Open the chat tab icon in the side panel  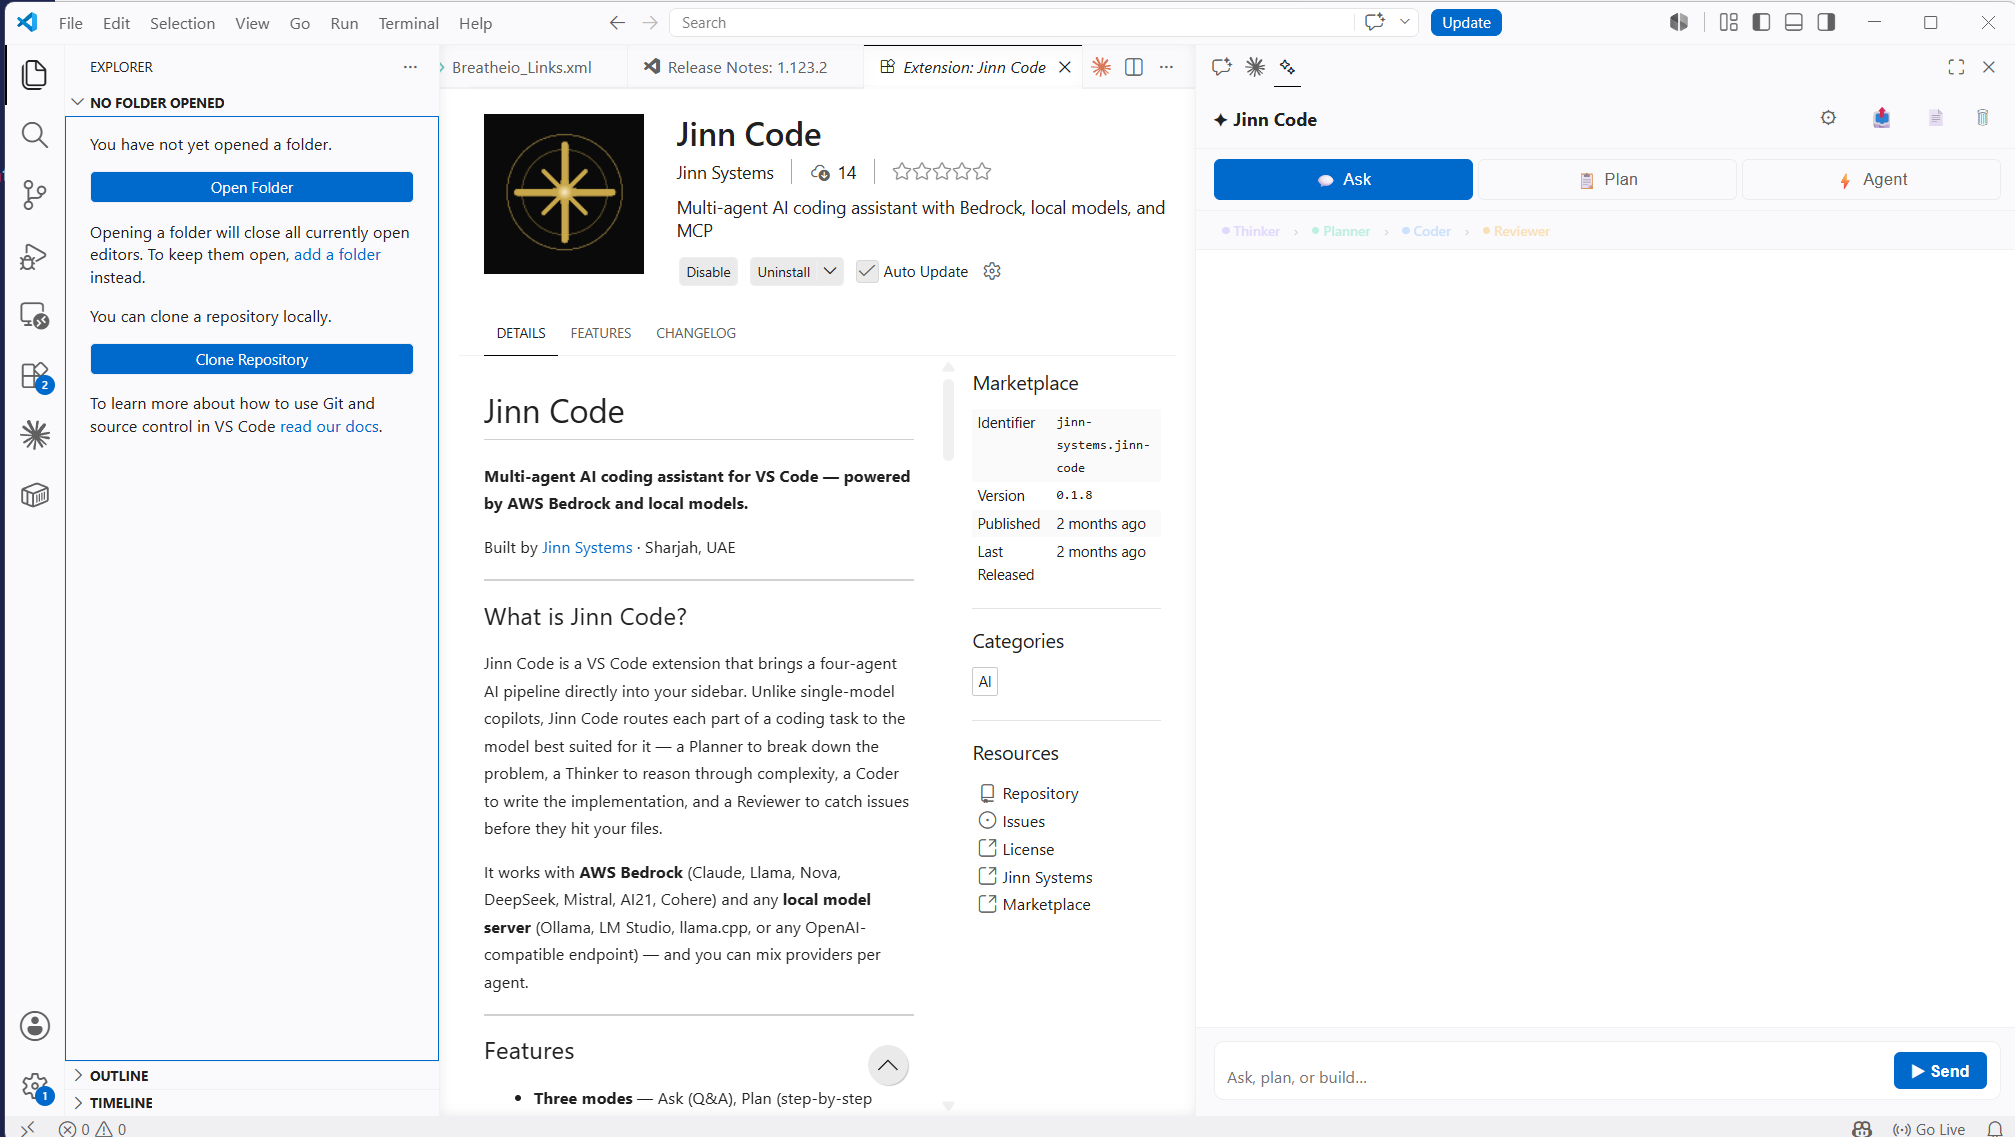pyautogui.click(x=1221, y=67)
